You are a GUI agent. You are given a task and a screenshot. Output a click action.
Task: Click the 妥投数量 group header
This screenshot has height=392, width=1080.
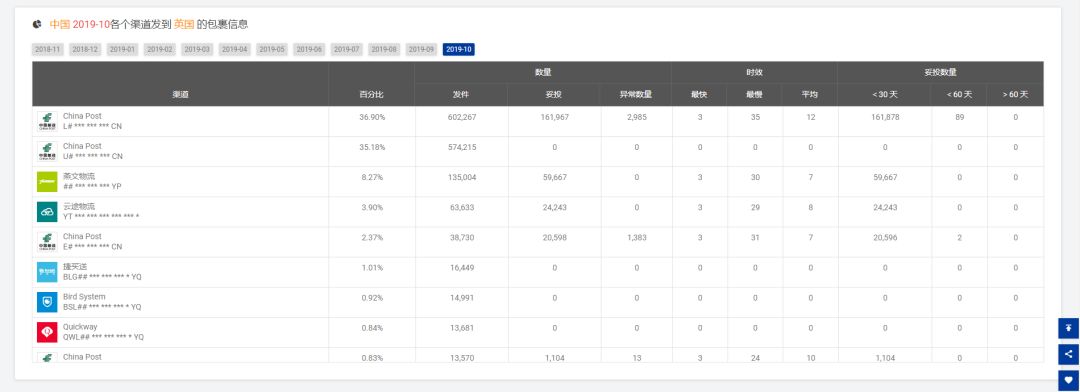tap(940, 72)
